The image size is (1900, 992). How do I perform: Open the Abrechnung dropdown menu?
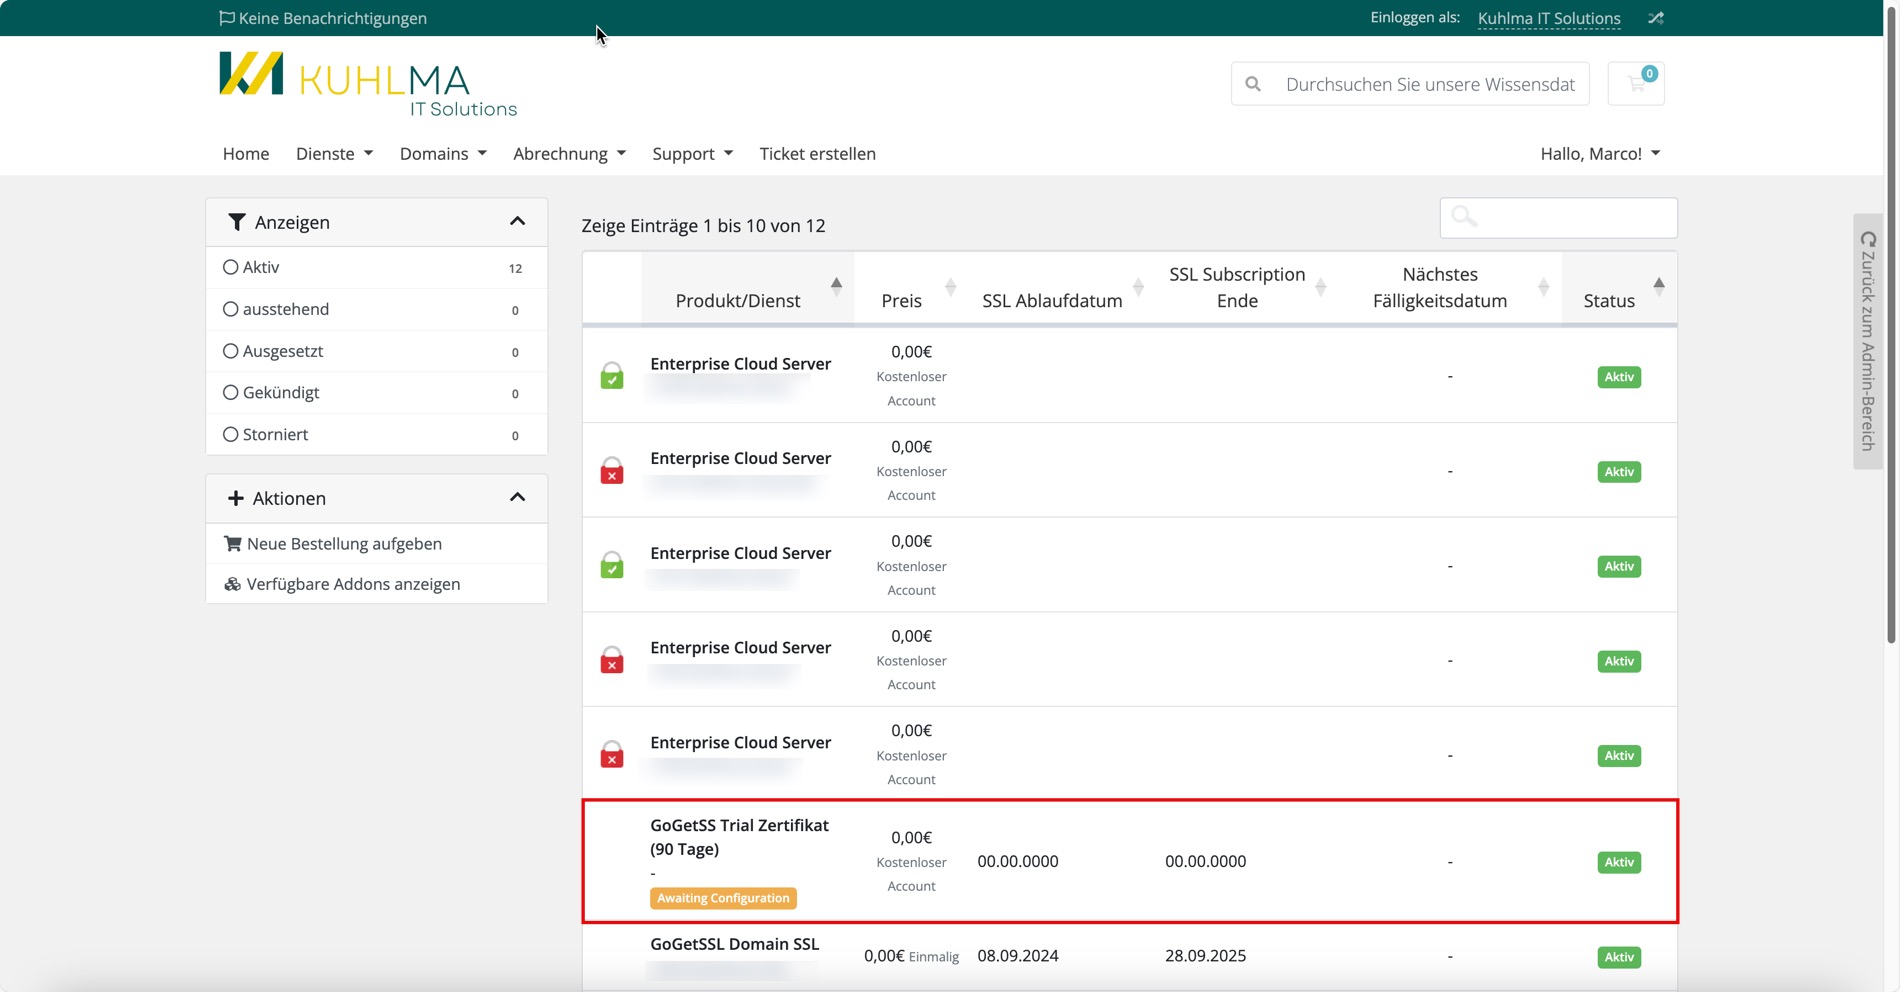coord(569,153)
